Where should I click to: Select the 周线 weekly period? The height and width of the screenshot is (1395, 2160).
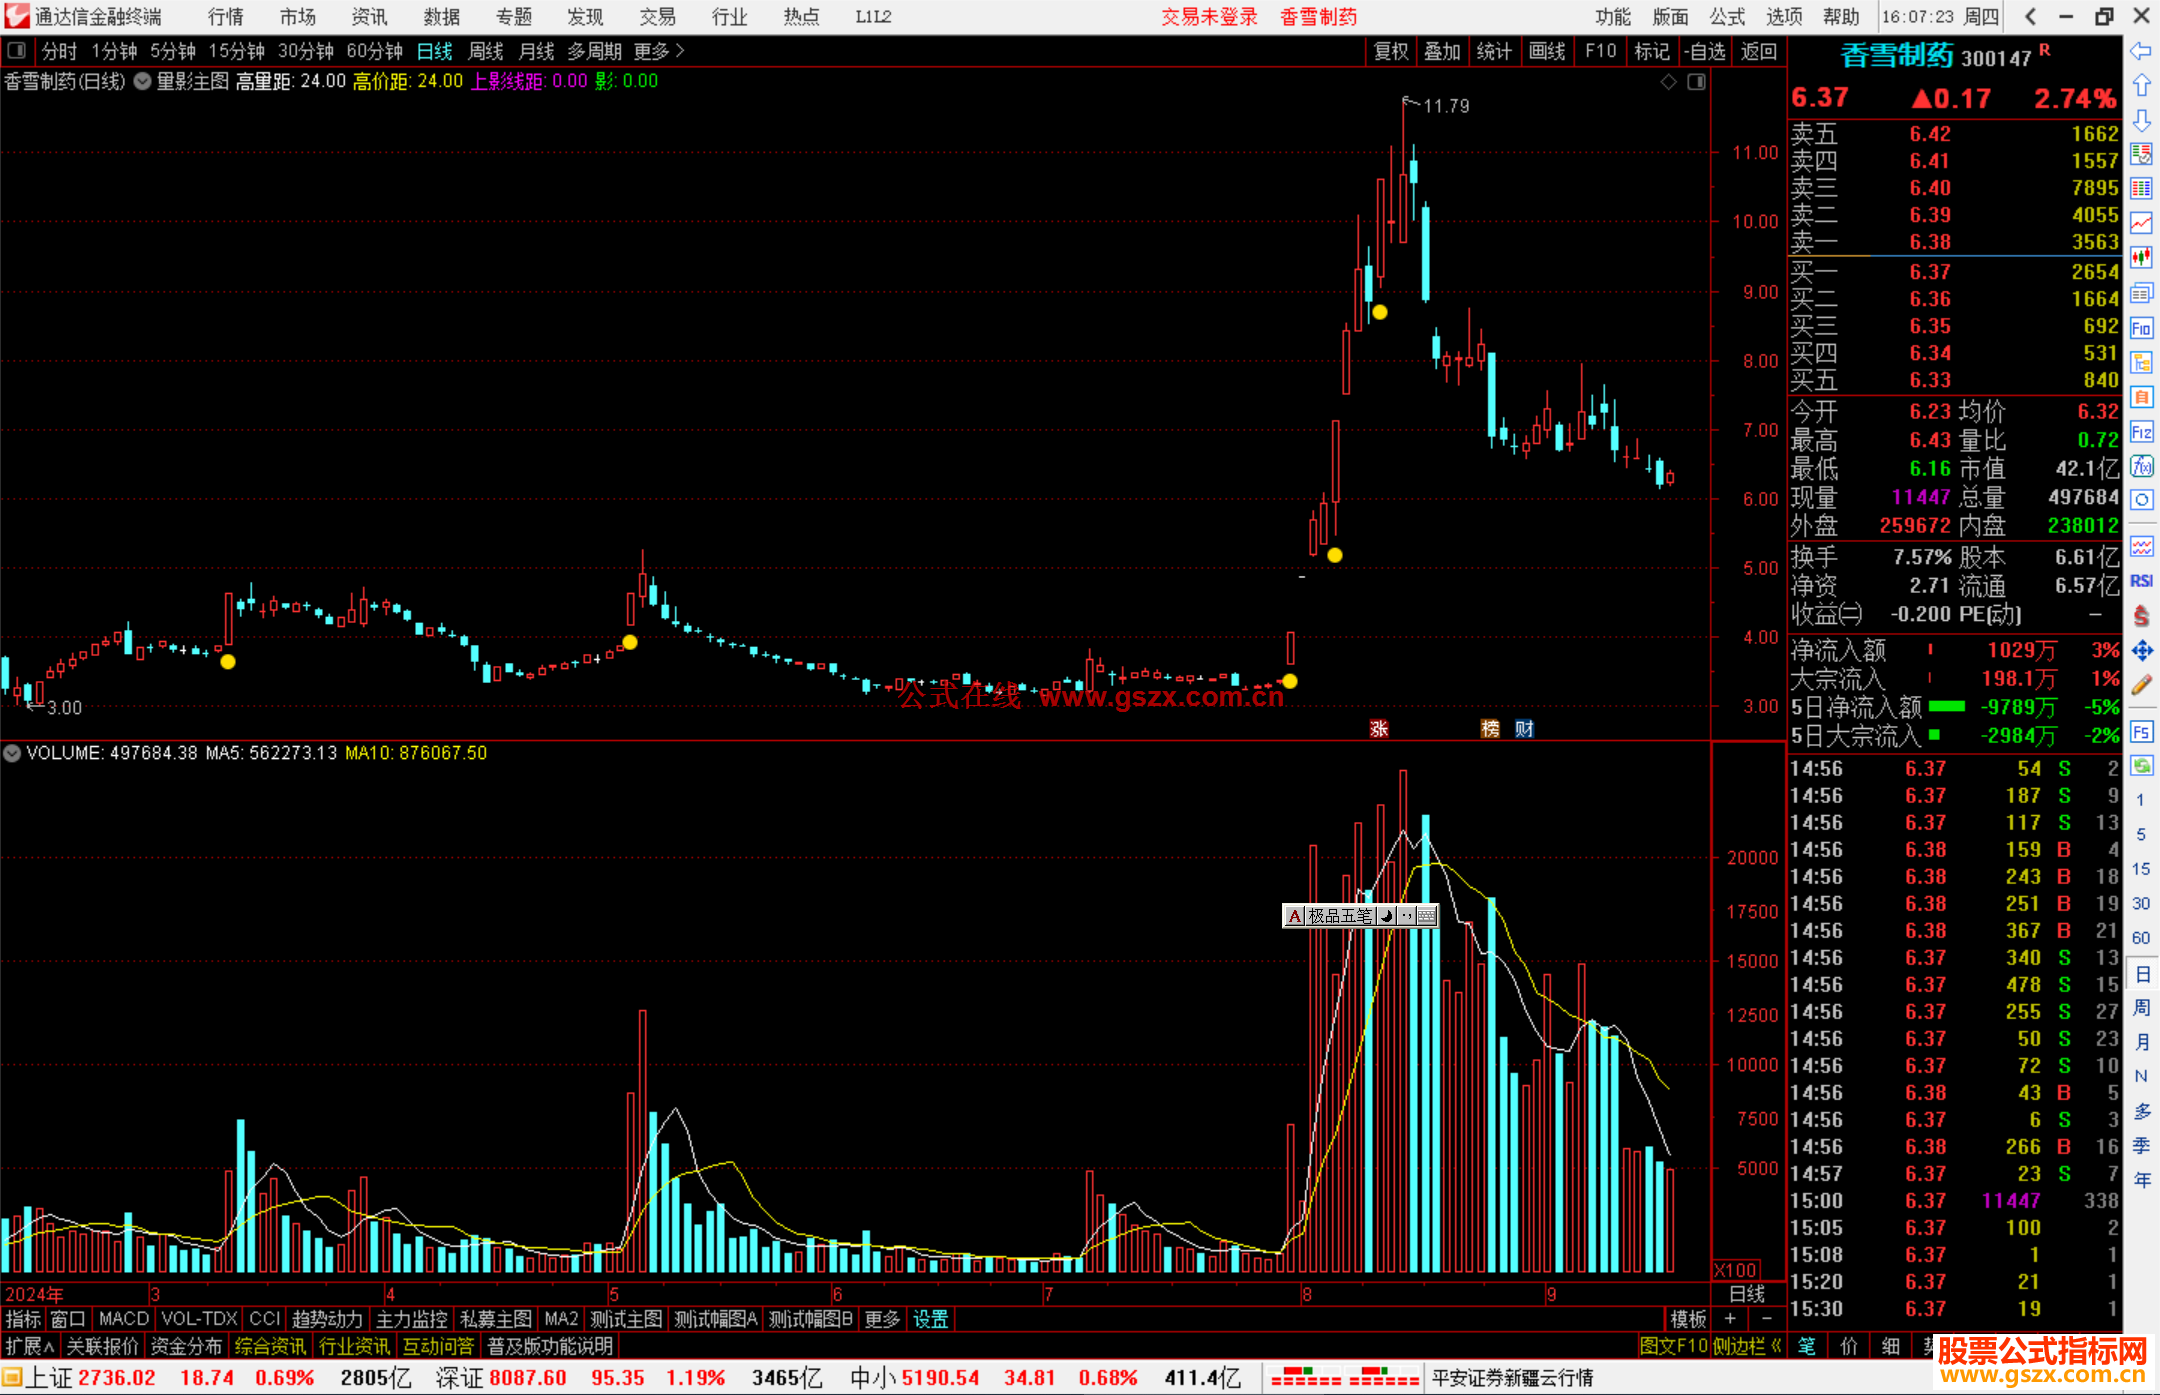click(x=485, y=51)
